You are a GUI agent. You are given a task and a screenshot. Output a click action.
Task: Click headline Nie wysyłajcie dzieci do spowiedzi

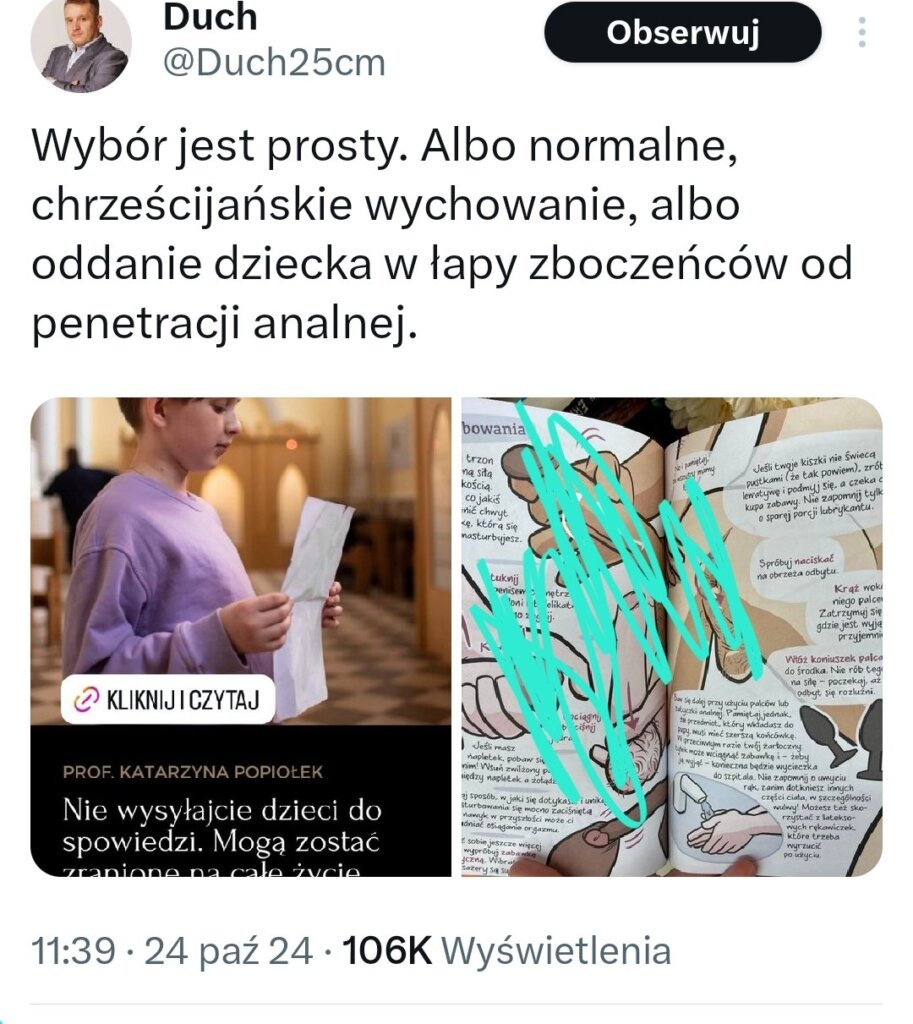tap(222, 826)
